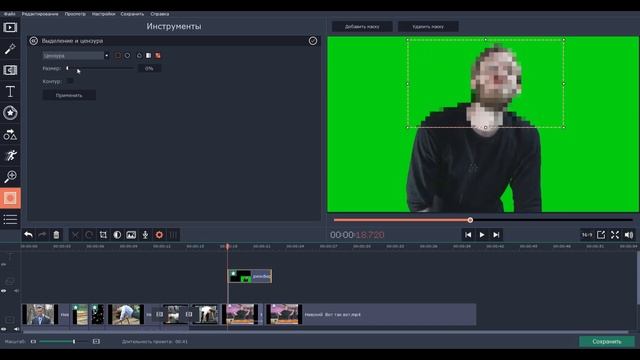
Task: Click the Rotate clip icon
Action: point(89,235)
